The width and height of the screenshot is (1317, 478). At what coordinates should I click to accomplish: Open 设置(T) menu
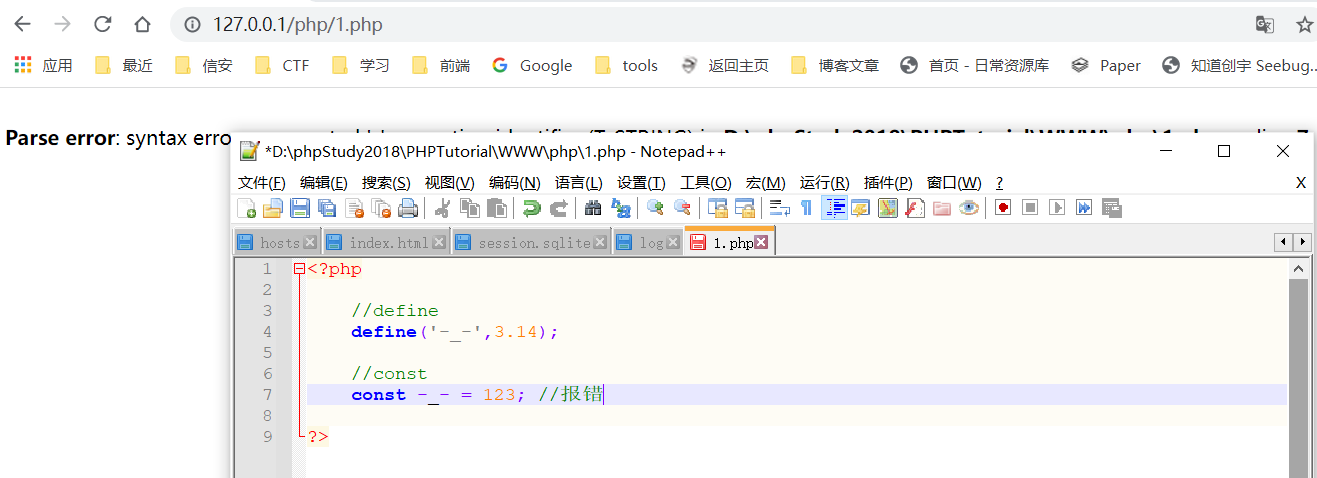point(641,183)
